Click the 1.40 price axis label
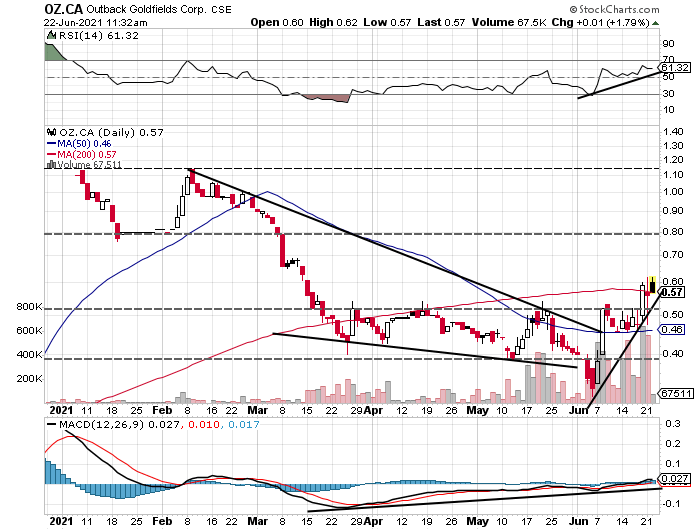Screen dimensions: 700x530 673,131
